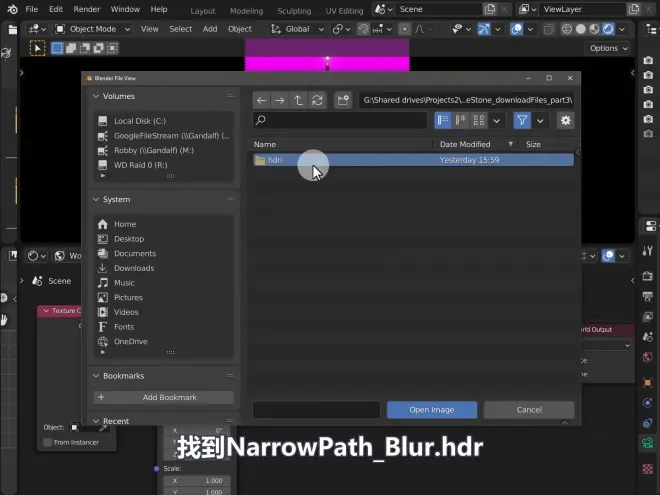
Task: Switch to vertical list display mode
Action: coord(443,120)
